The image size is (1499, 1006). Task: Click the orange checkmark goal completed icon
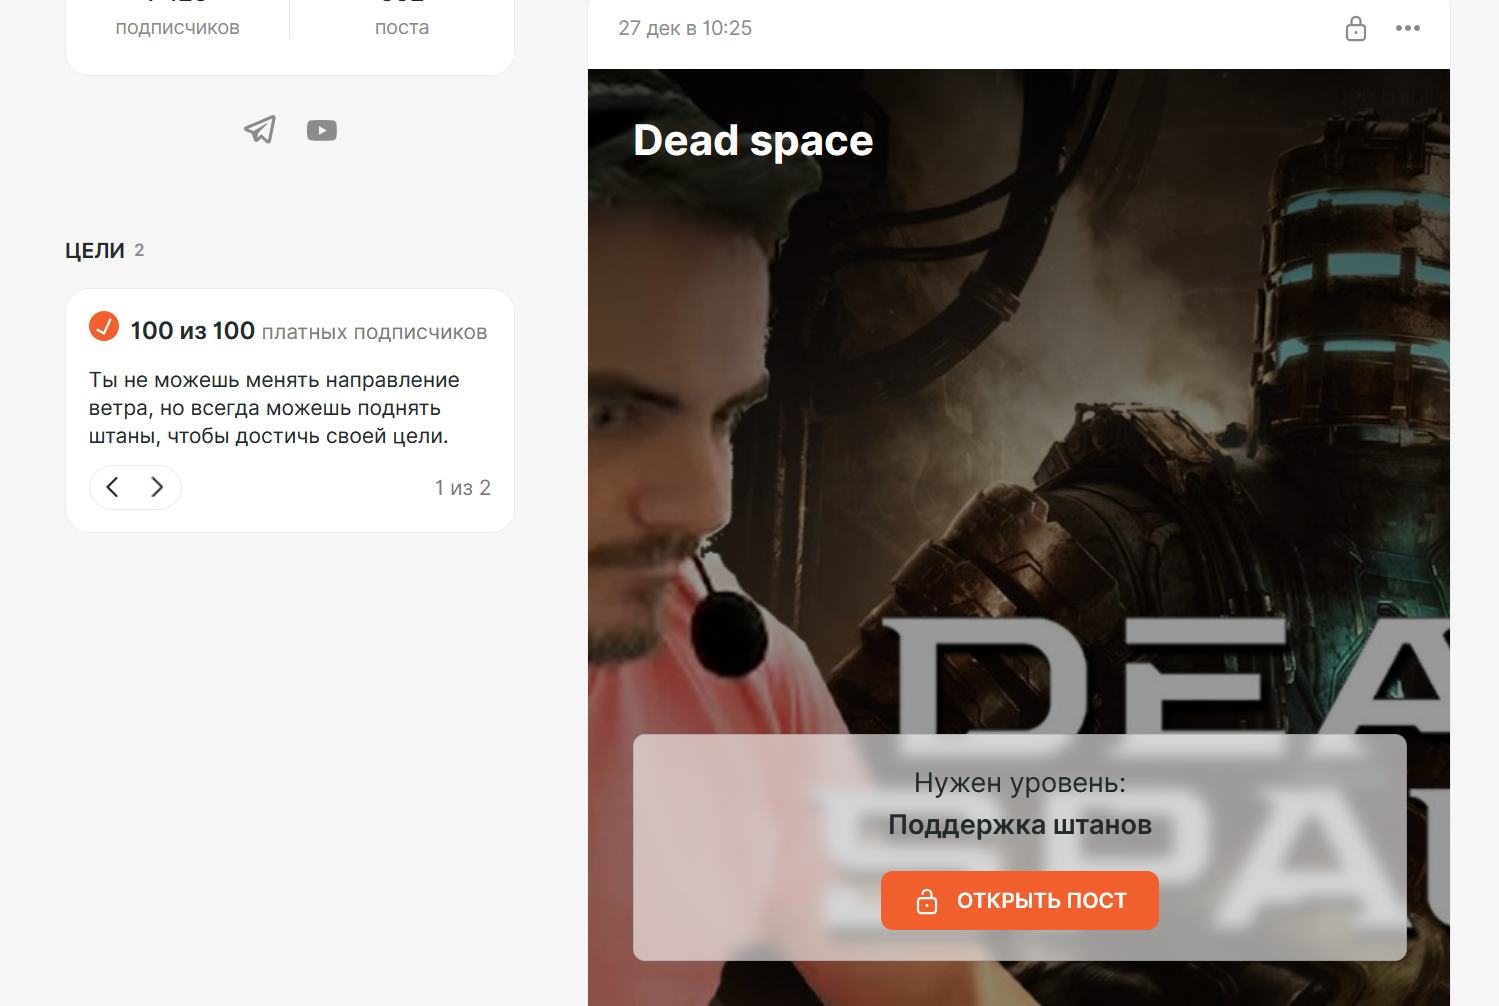(104, 326)
